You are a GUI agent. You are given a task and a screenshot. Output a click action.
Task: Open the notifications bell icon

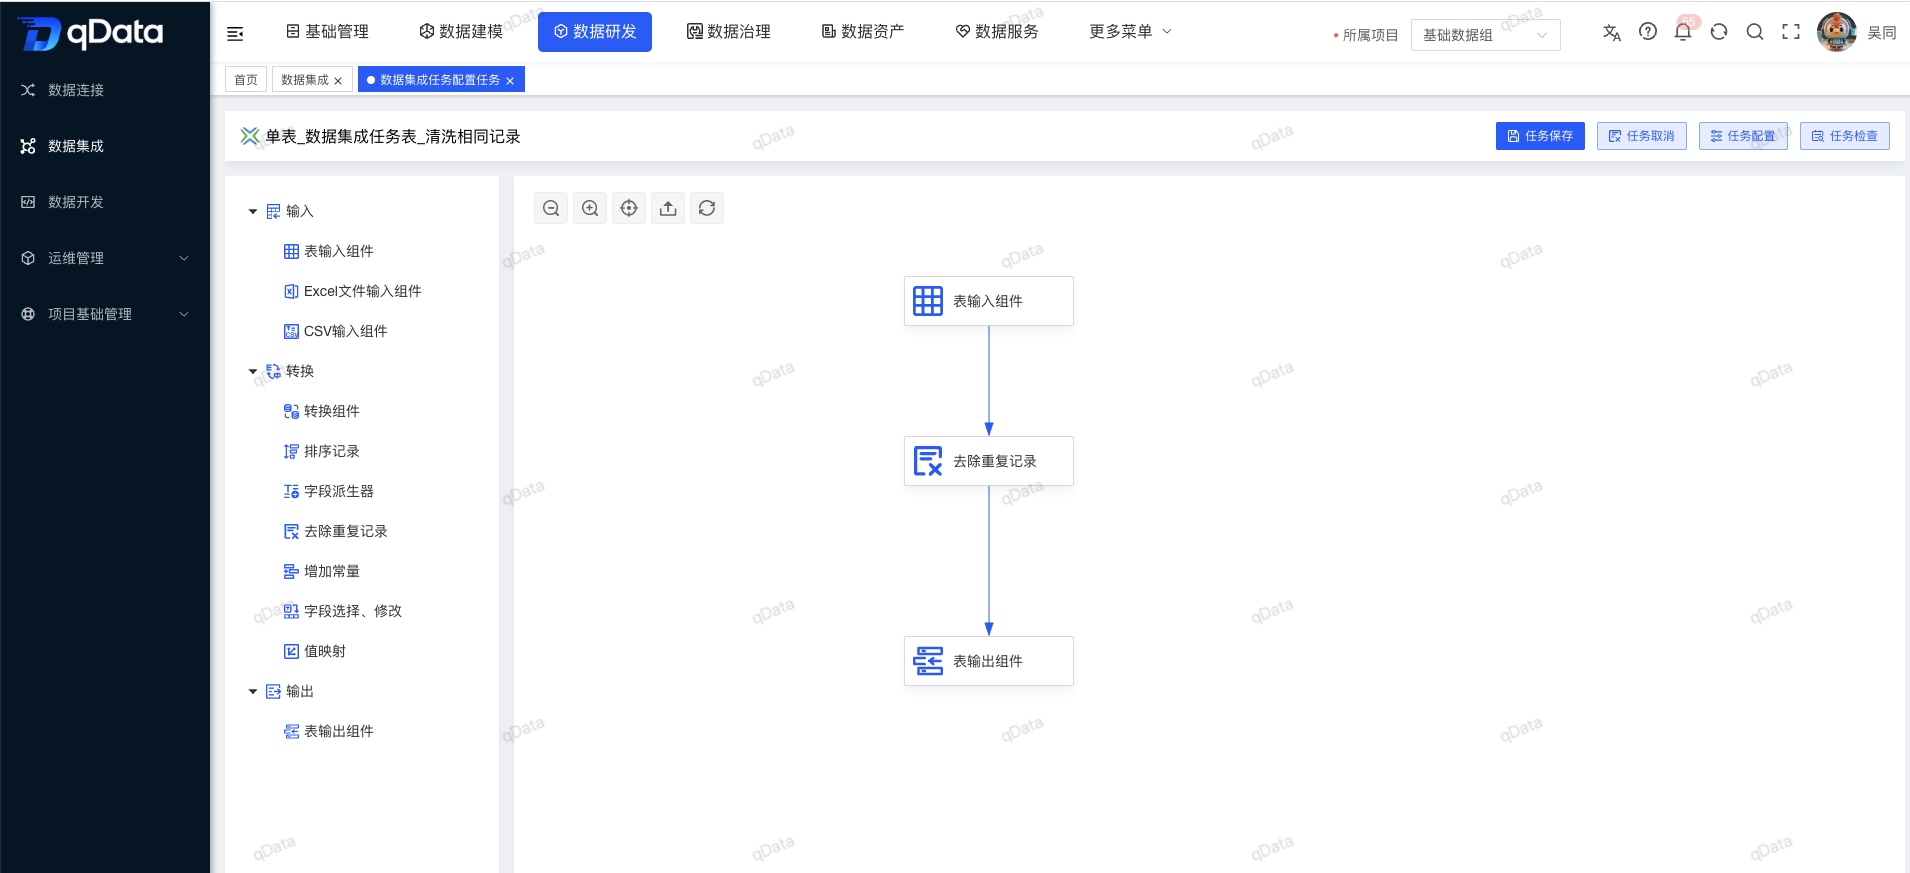[x=1683, y=32]
